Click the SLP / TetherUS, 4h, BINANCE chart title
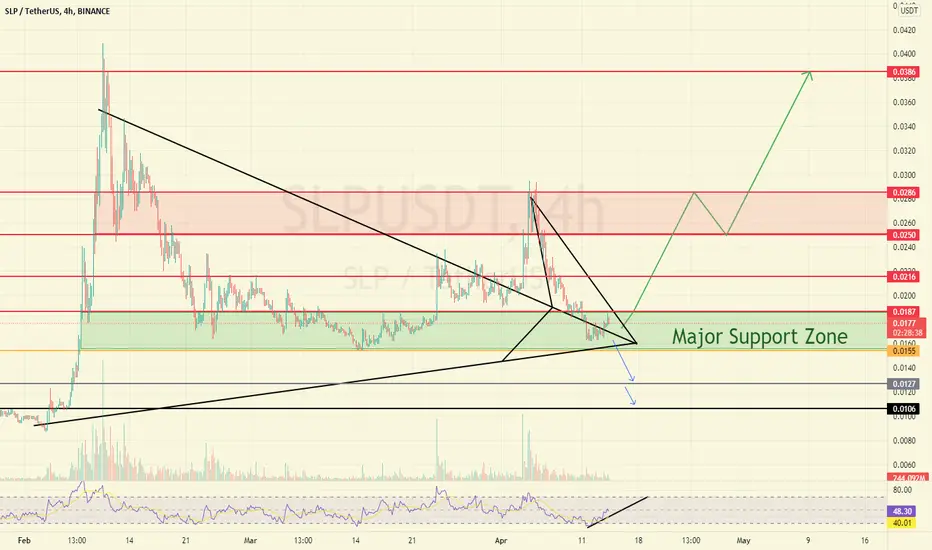Screen dimensions: 932x550 [58, 11]
